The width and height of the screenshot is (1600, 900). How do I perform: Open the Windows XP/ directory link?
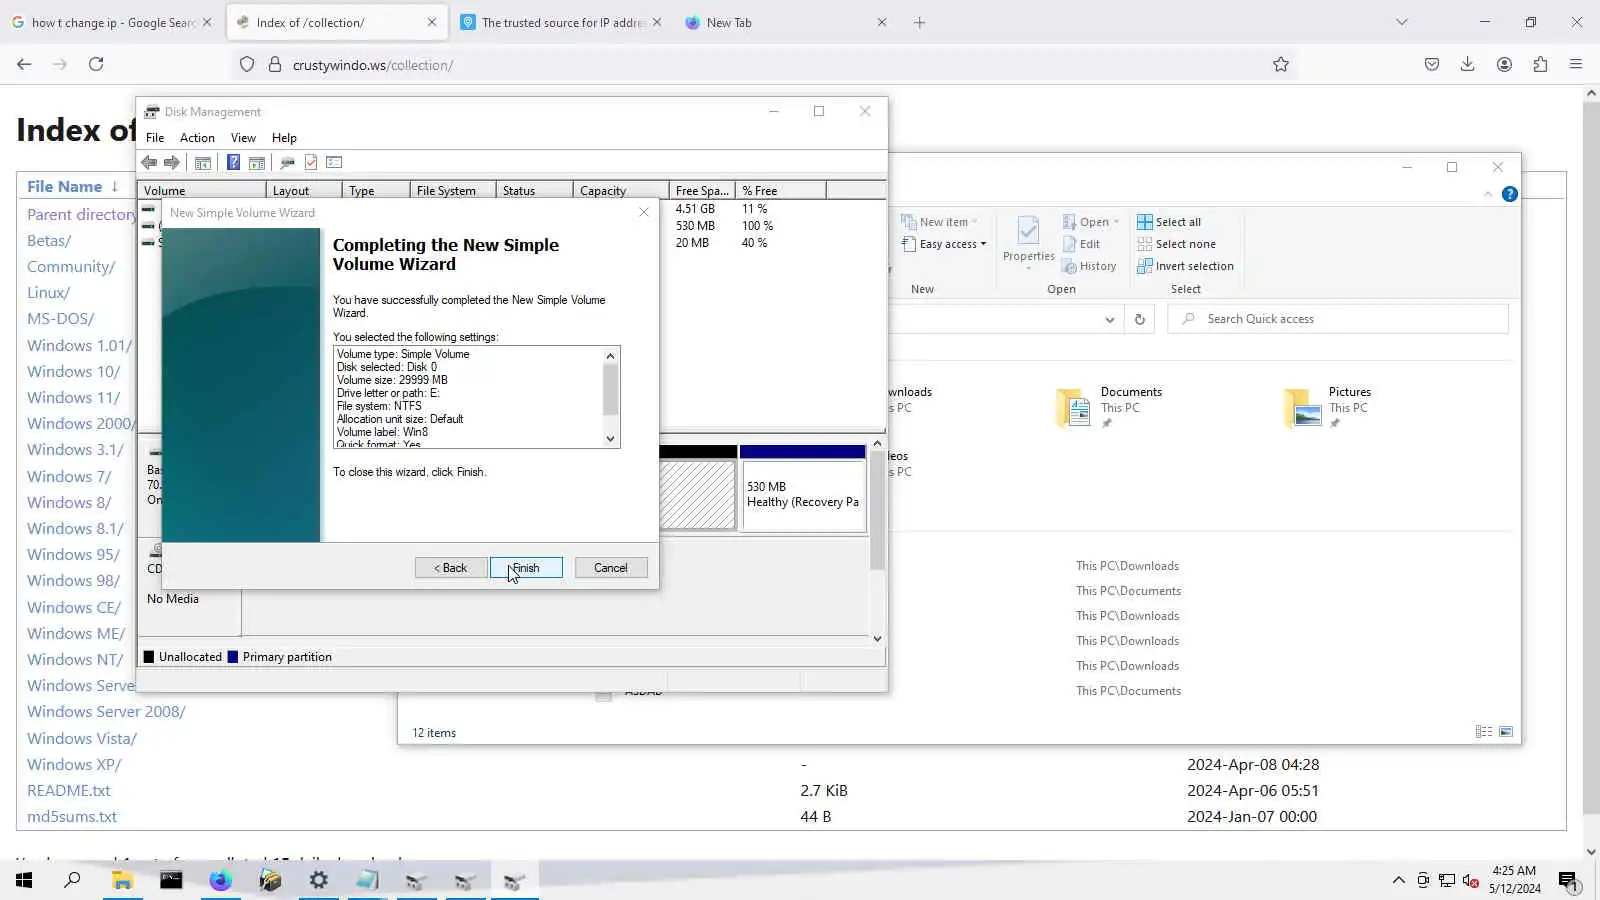tap(74, 765)
